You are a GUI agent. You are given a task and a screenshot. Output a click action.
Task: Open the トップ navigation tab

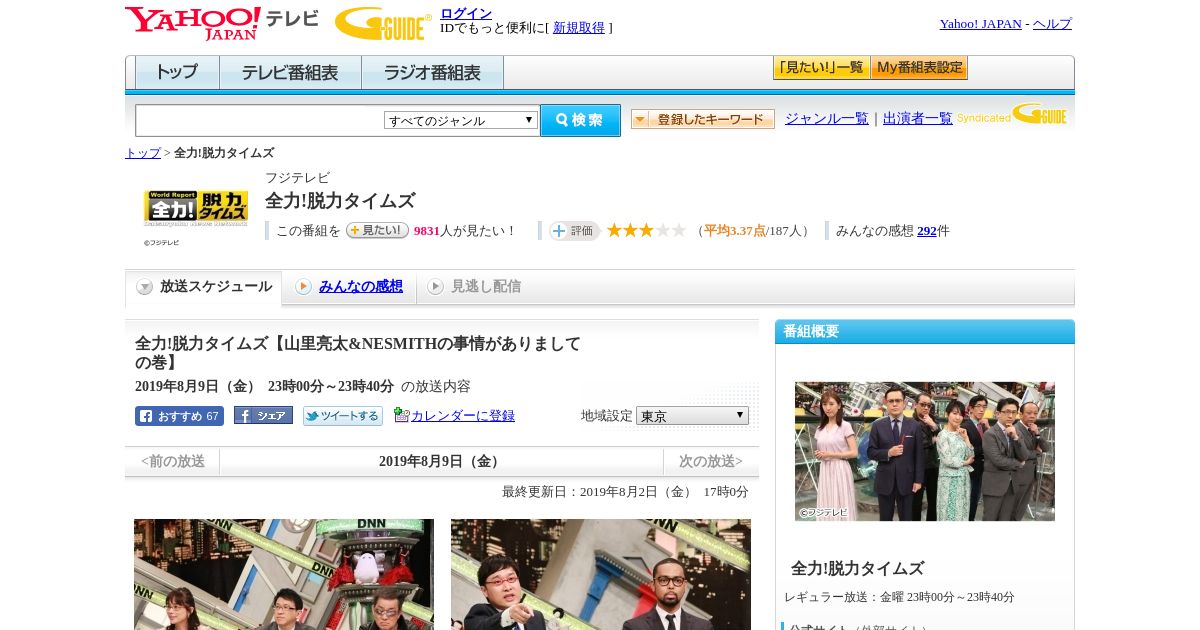click(177, 73)
